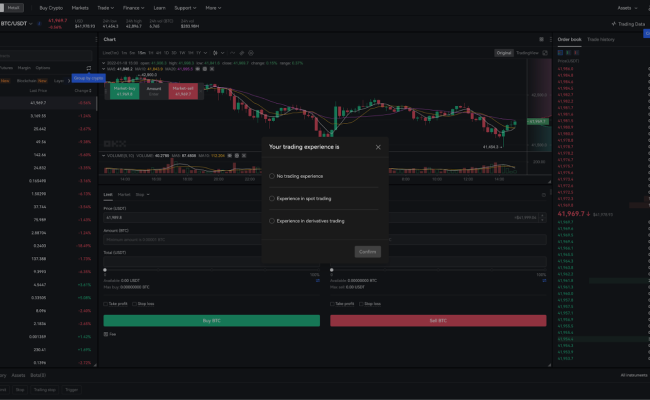This screenshot has height=400, width=650.
Task: Enable Take profit on buy side
Action: [106, 303]
